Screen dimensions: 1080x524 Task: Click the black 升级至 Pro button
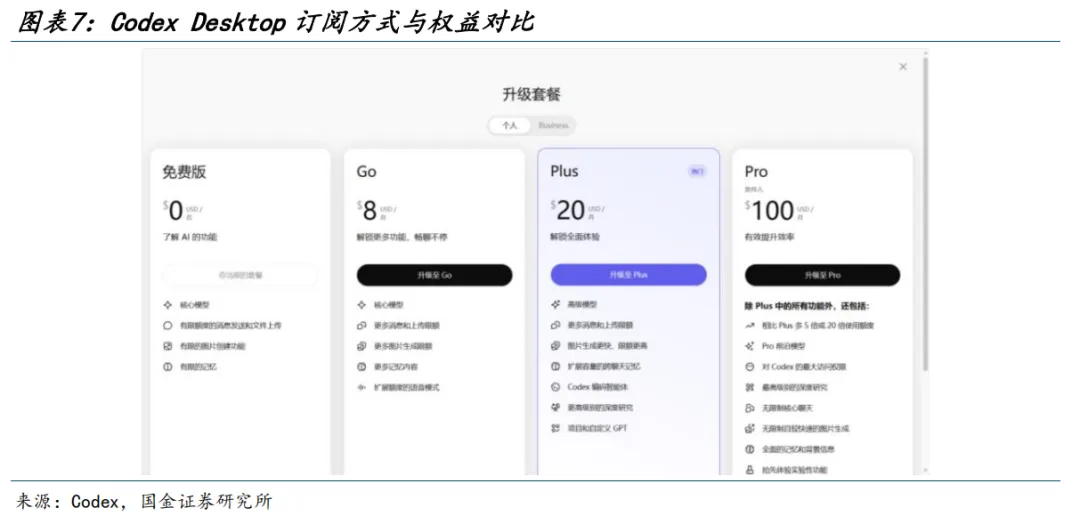coord(822,275)
